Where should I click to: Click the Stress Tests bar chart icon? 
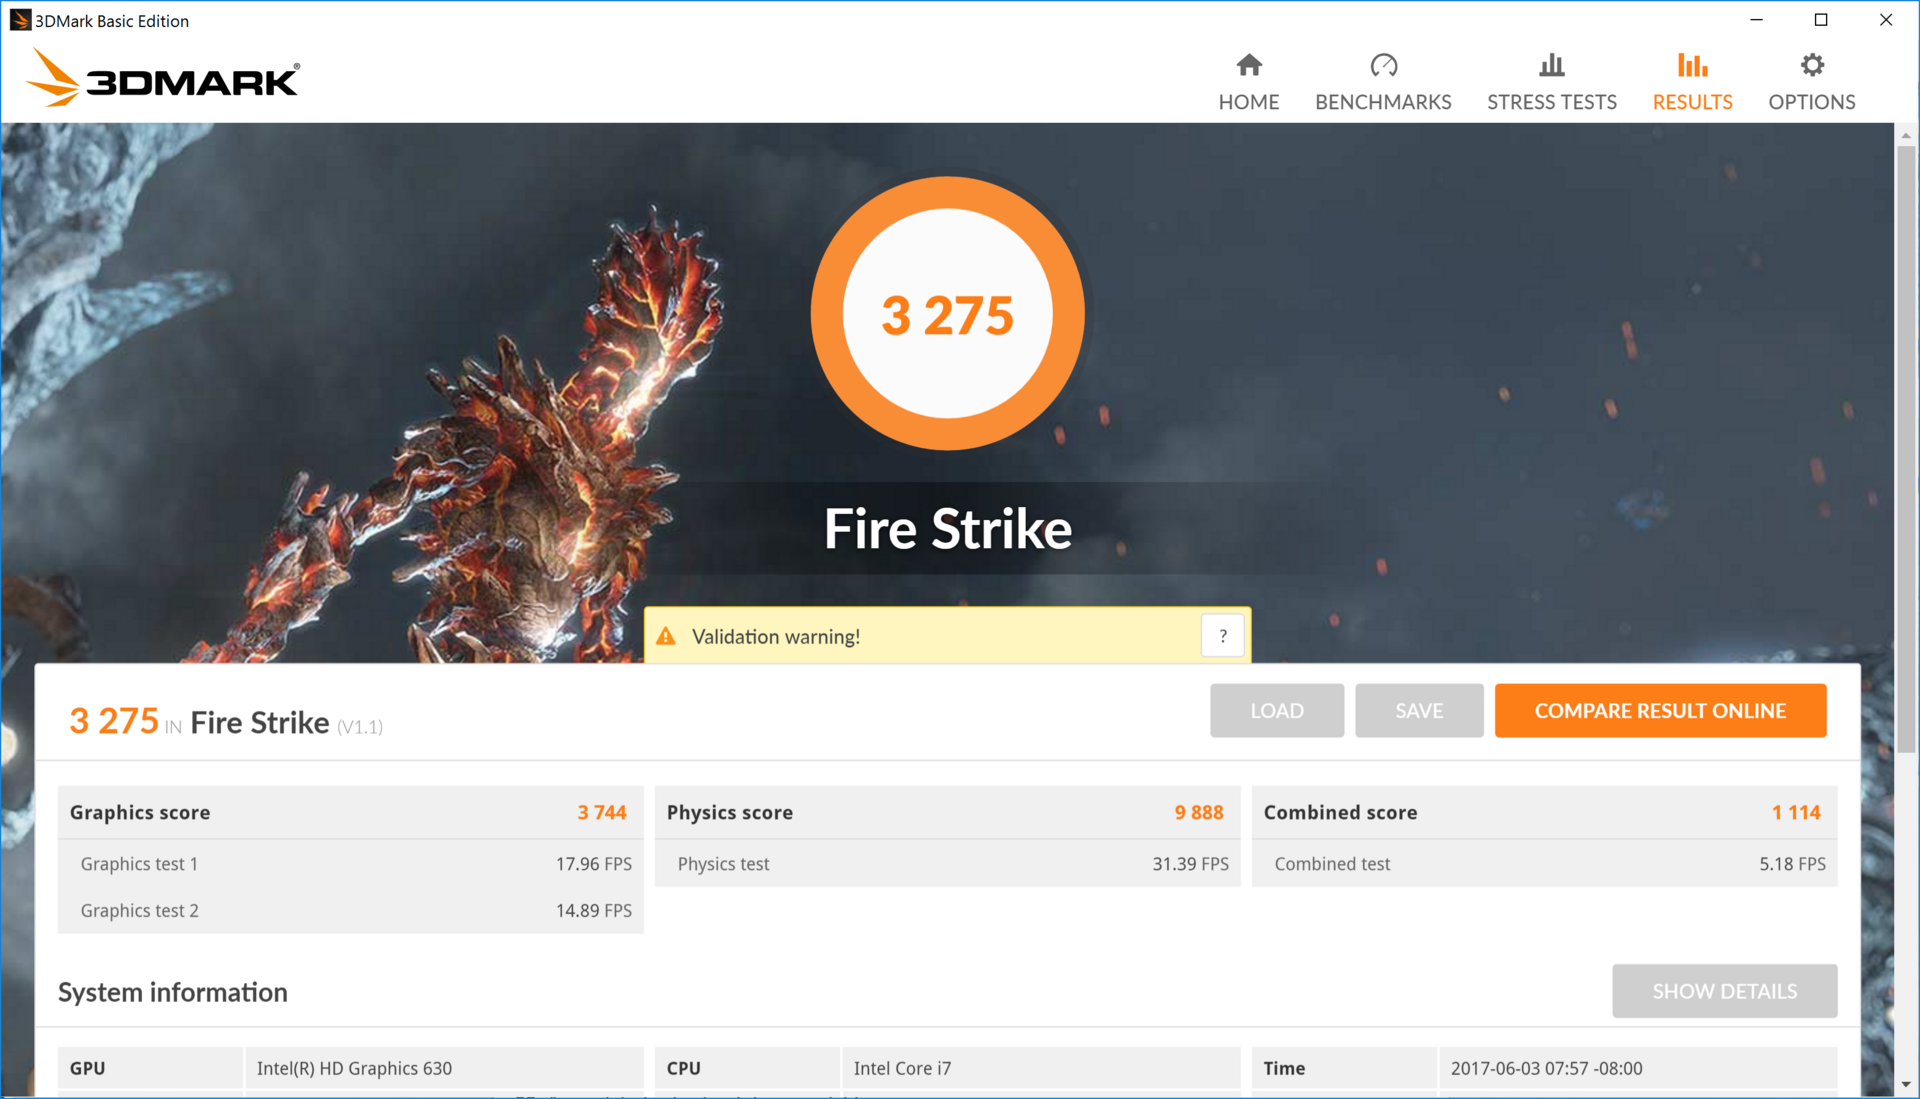click(1551, 65)
